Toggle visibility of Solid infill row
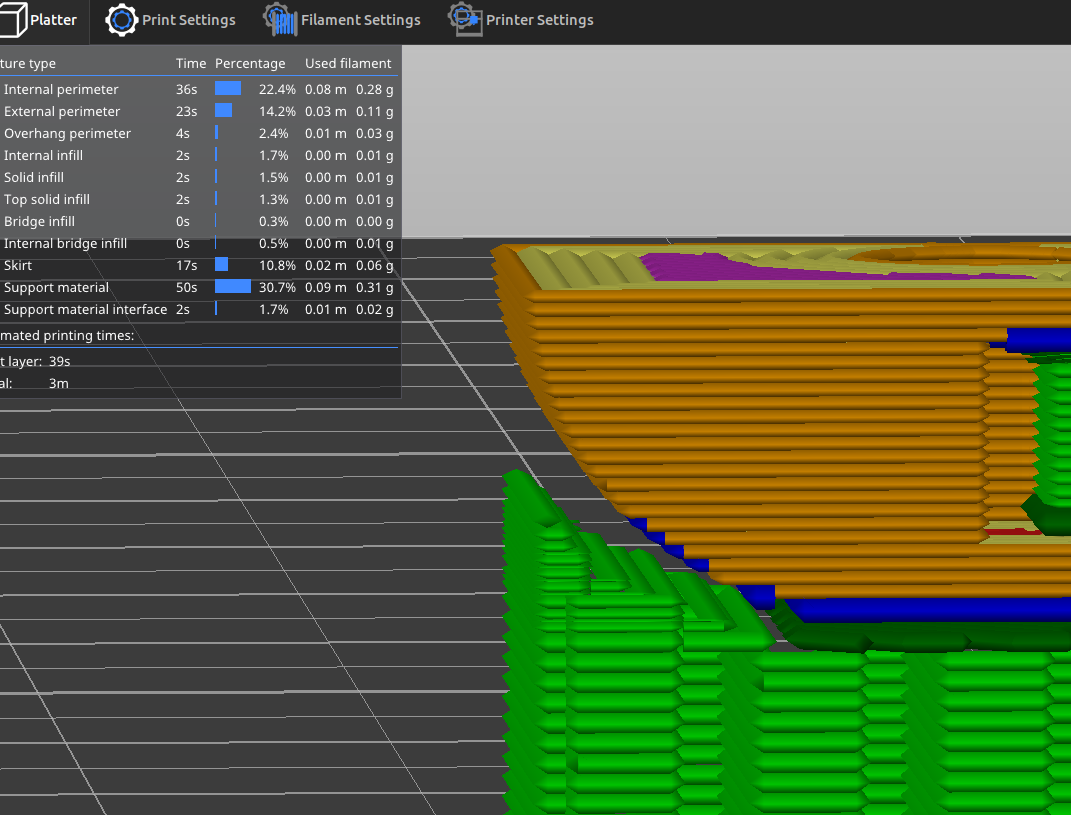This screenshot has height=815, width=1071. tap(199, 178)
